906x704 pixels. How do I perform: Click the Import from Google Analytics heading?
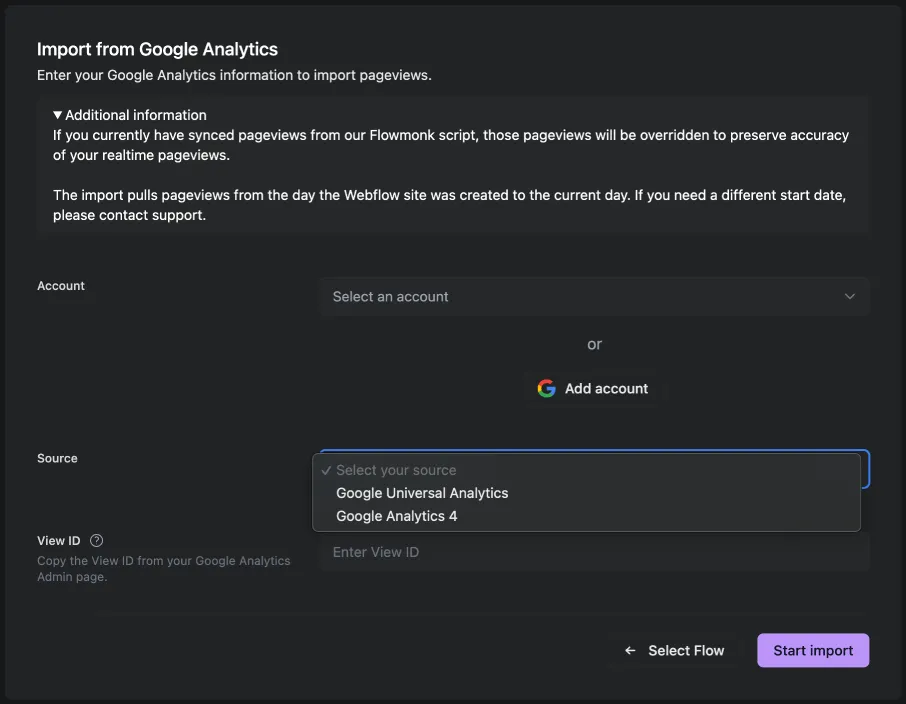(157, 49)
